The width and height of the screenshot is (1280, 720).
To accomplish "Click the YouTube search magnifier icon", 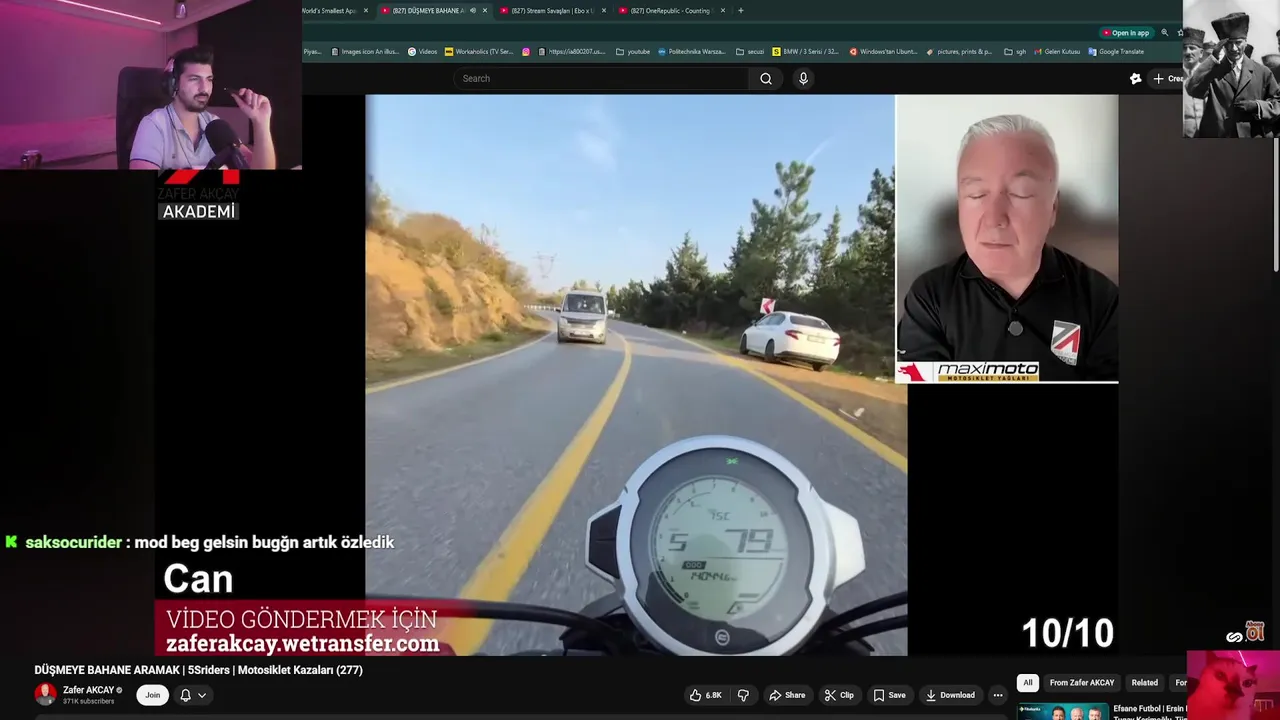I will [x=766, y=79].
